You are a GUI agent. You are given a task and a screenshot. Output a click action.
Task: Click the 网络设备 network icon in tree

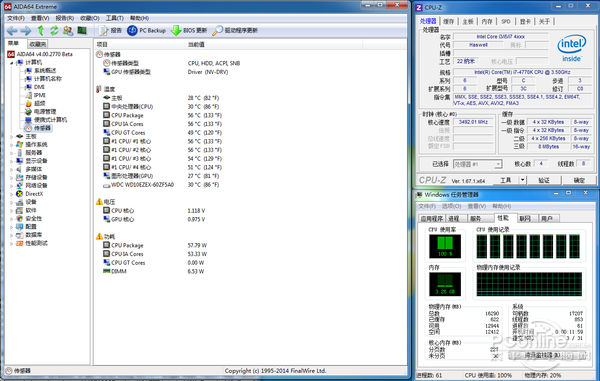pyautogui.click(x=20, y=186)
